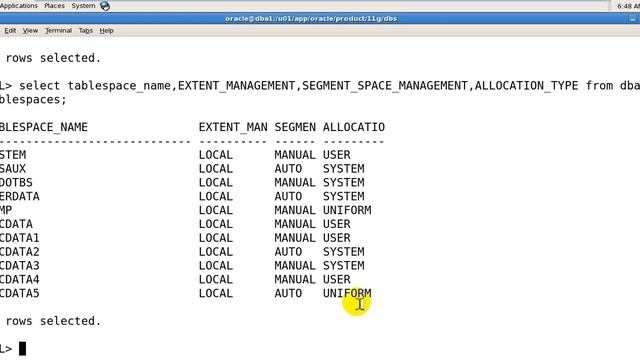
Task: Click the CDATA5 tablespace row name
Action: [x=20, y=293]
